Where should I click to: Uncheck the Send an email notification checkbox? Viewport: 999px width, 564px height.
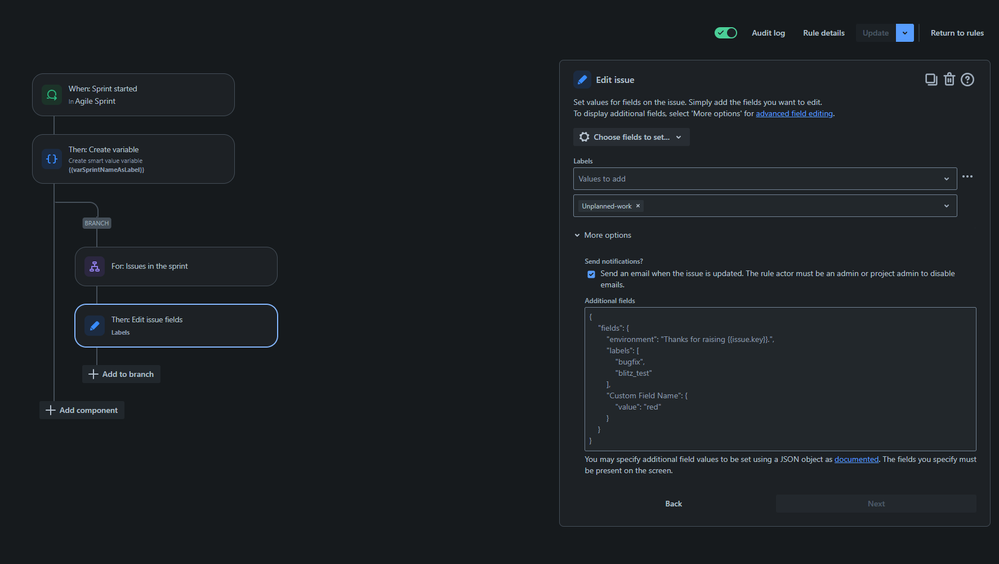coord(591,274)
